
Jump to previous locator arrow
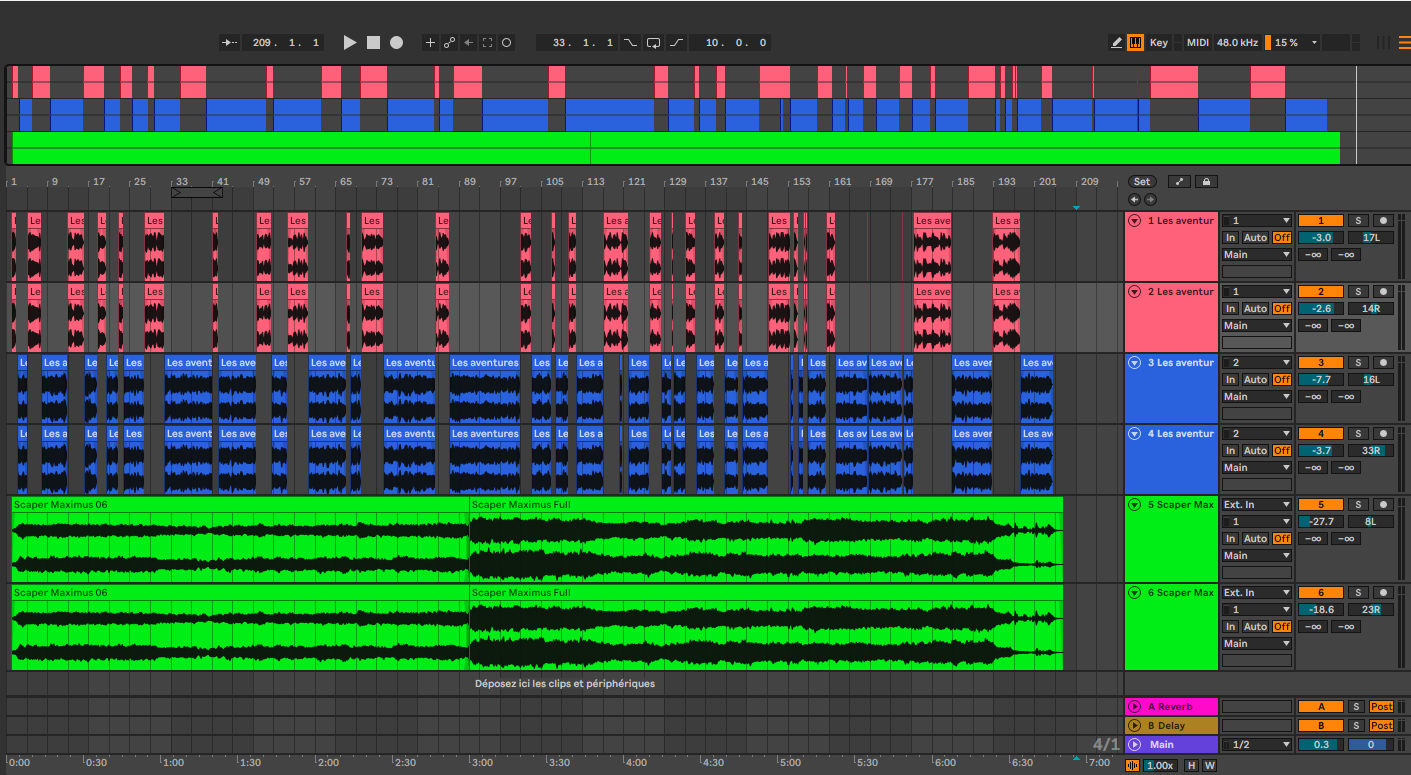(1135, 199)
